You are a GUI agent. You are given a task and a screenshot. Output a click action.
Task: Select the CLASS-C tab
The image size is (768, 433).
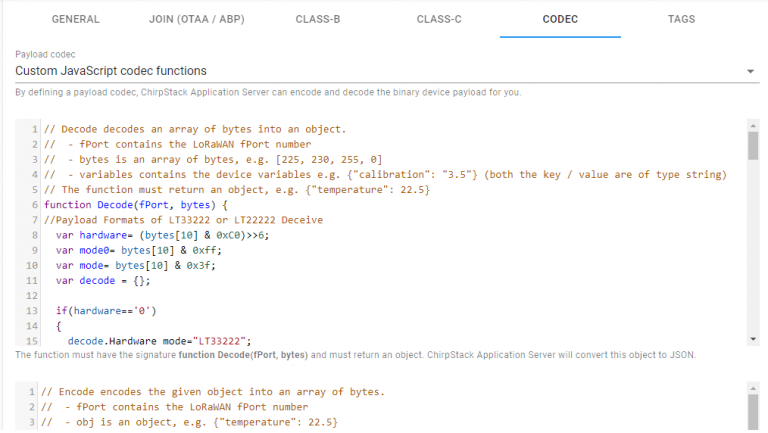(438, 19)
